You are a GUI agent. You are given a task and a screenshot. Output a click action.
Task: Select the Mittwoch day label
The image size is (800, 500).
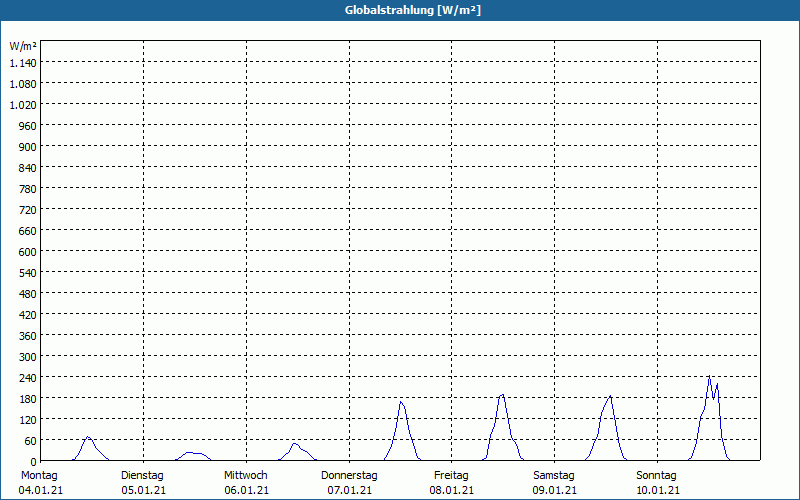click(x=246, y=476)
